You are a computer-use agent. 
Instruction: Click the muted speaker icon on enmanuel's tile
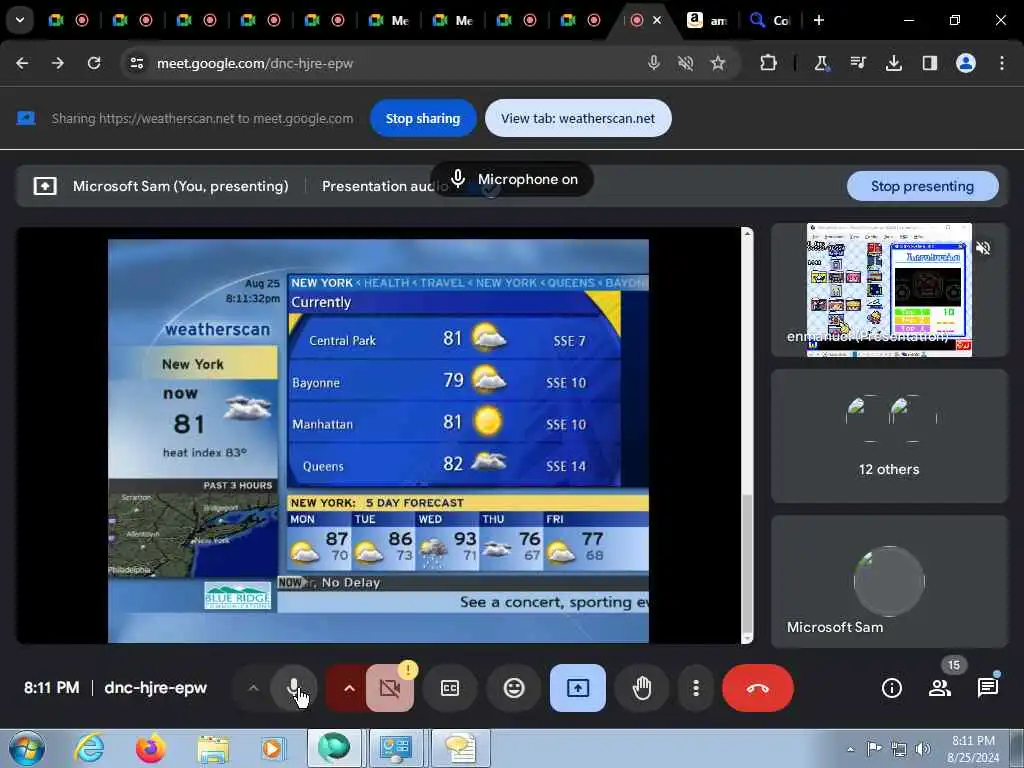pyautogui.click(x=983, y=248)
